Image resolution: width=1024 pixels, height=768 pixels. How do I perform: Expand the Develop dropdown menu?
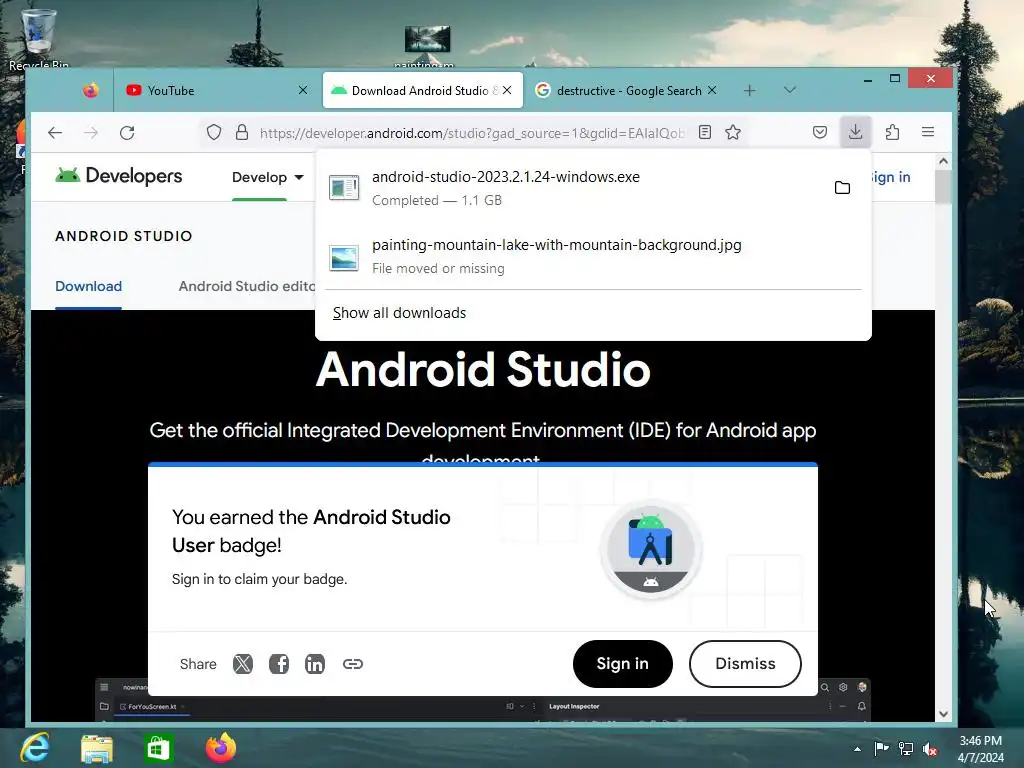click(x=268, y=177)
